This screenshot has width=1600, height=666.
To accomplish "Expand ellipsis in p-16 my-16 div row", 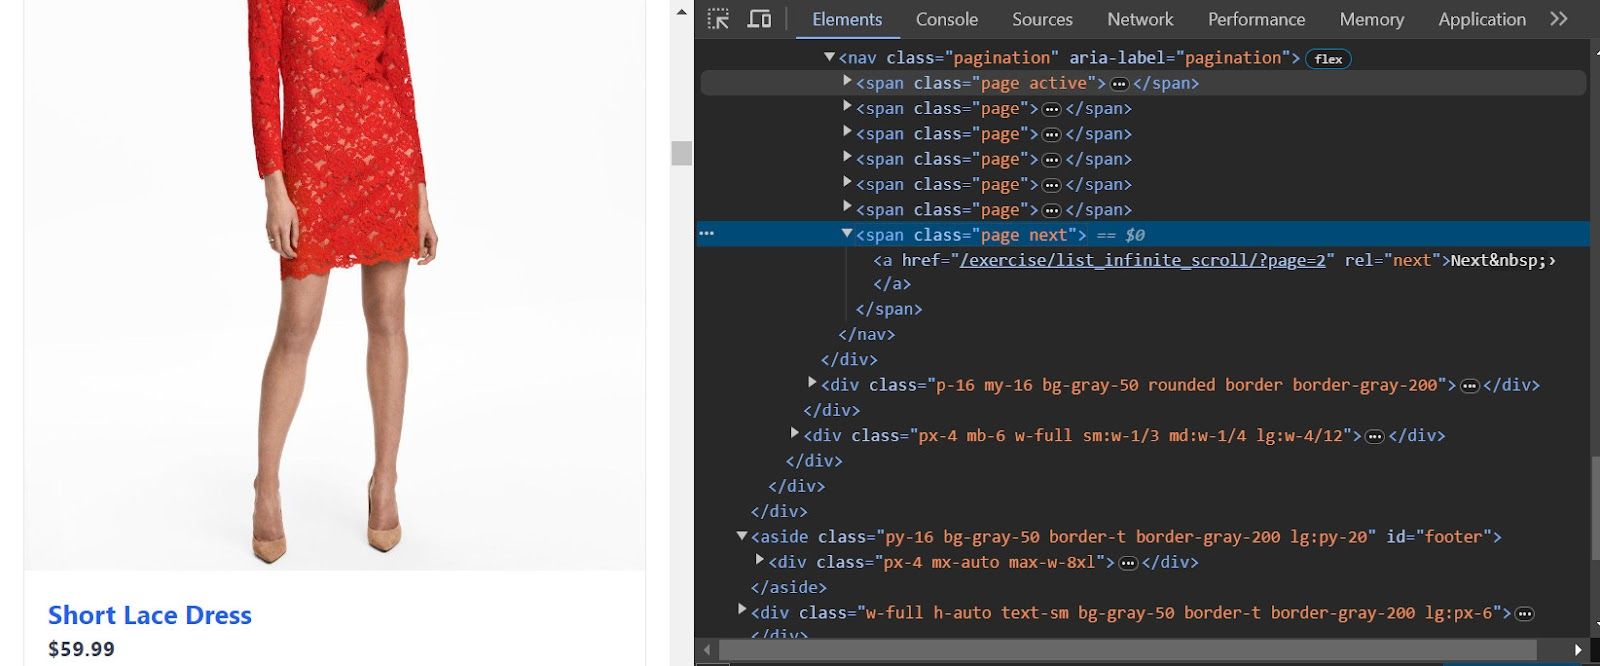I will point(1470,386).
